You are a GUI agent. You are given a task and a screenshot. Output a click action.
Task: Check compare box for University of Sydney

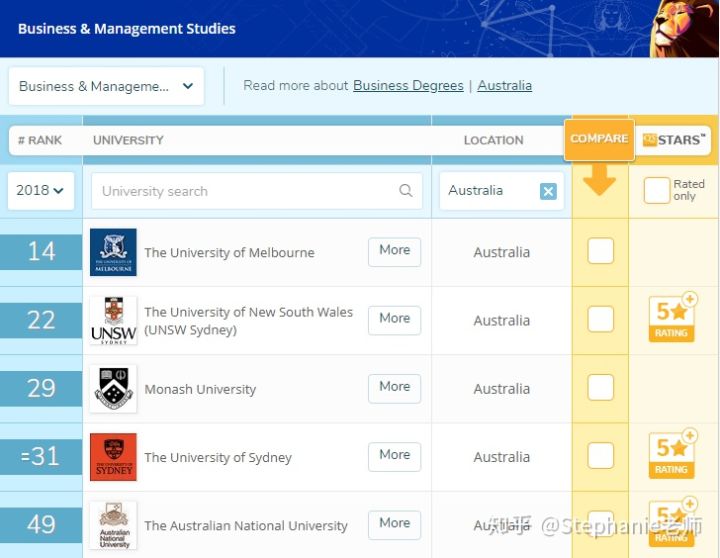pos(601,456)
